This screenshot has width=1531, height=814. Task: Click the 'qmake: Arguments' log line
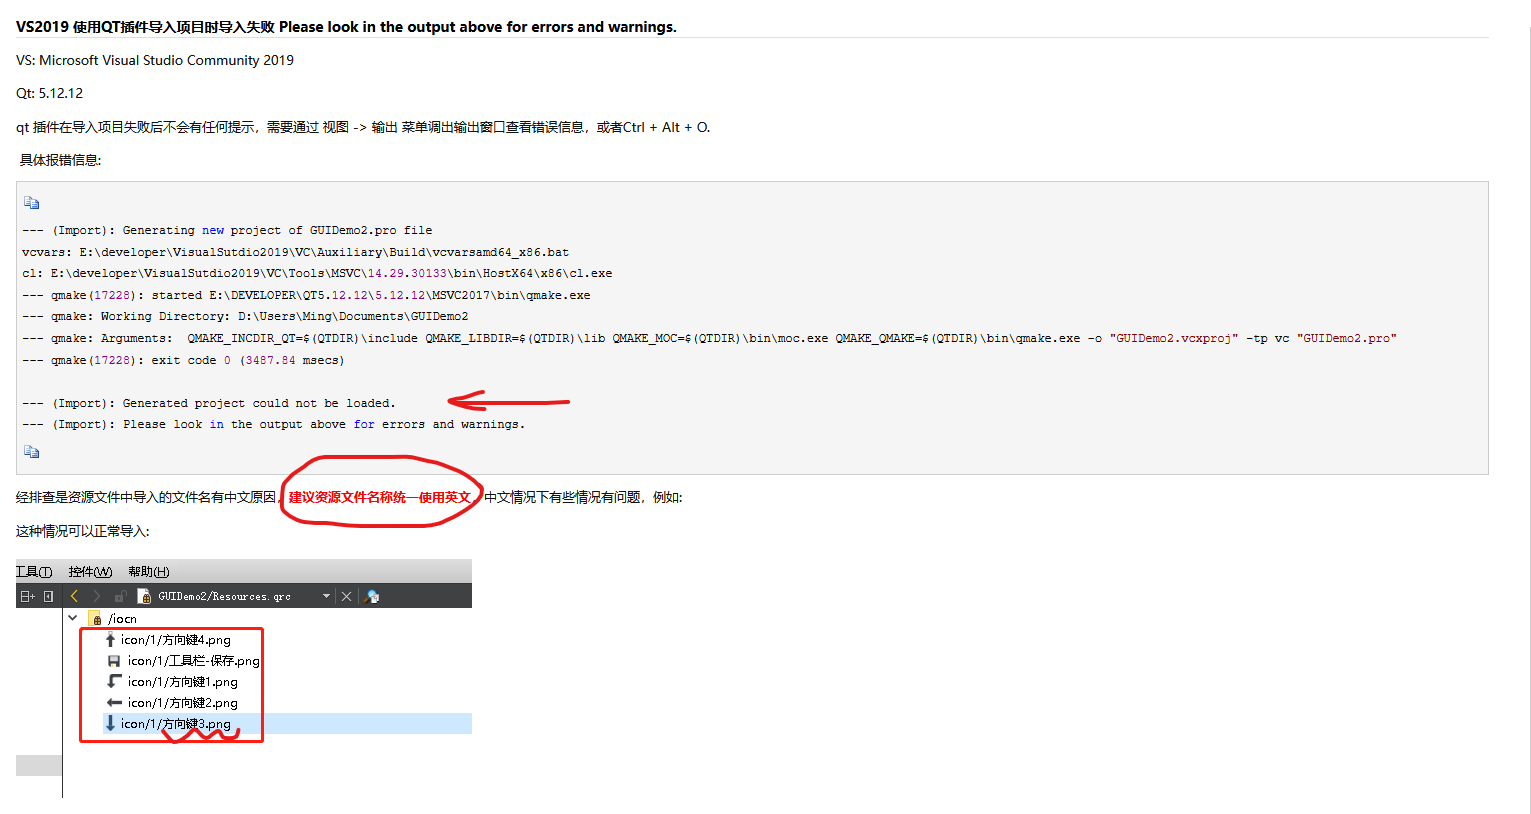click(709, 338)
